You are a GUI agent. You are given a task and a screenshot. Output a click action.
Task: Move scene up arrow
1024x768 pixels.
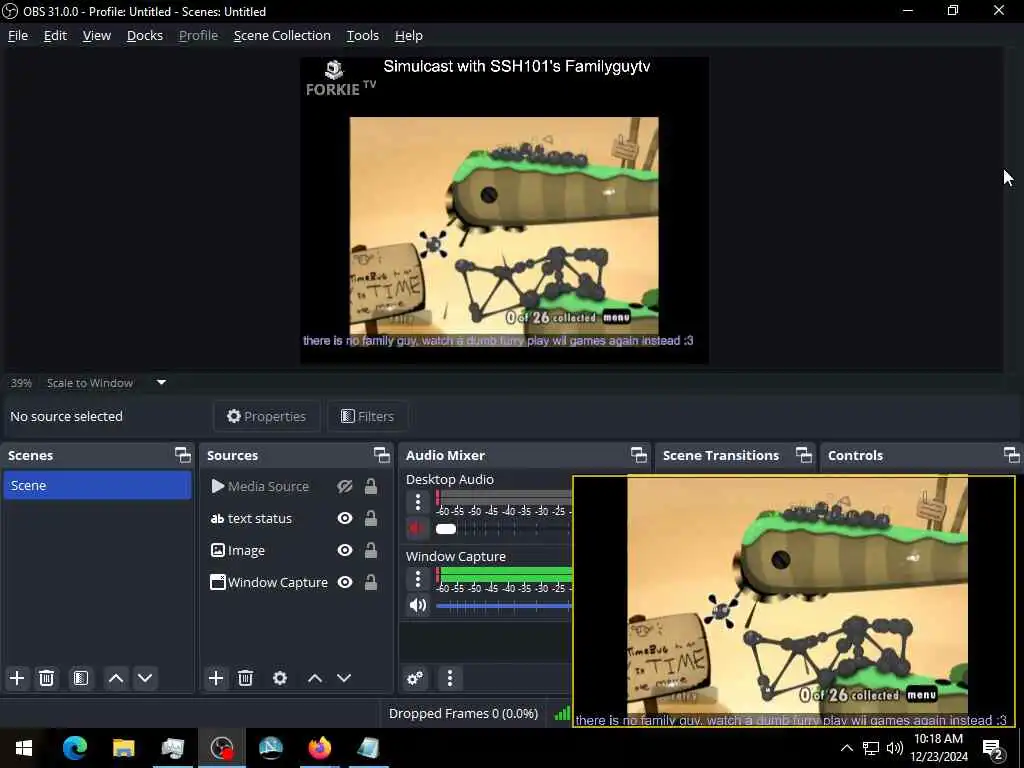(116, 678)
